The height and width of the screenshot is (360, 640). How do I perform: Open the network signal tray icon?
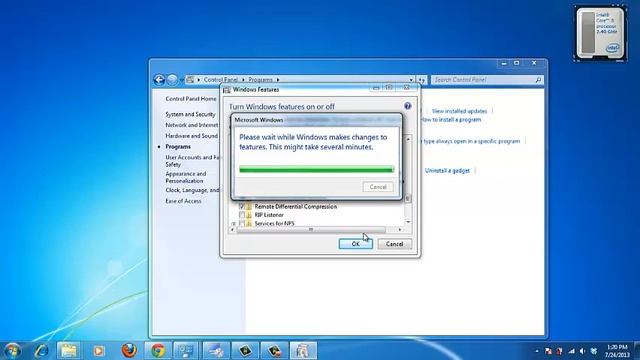click(571, 351)
